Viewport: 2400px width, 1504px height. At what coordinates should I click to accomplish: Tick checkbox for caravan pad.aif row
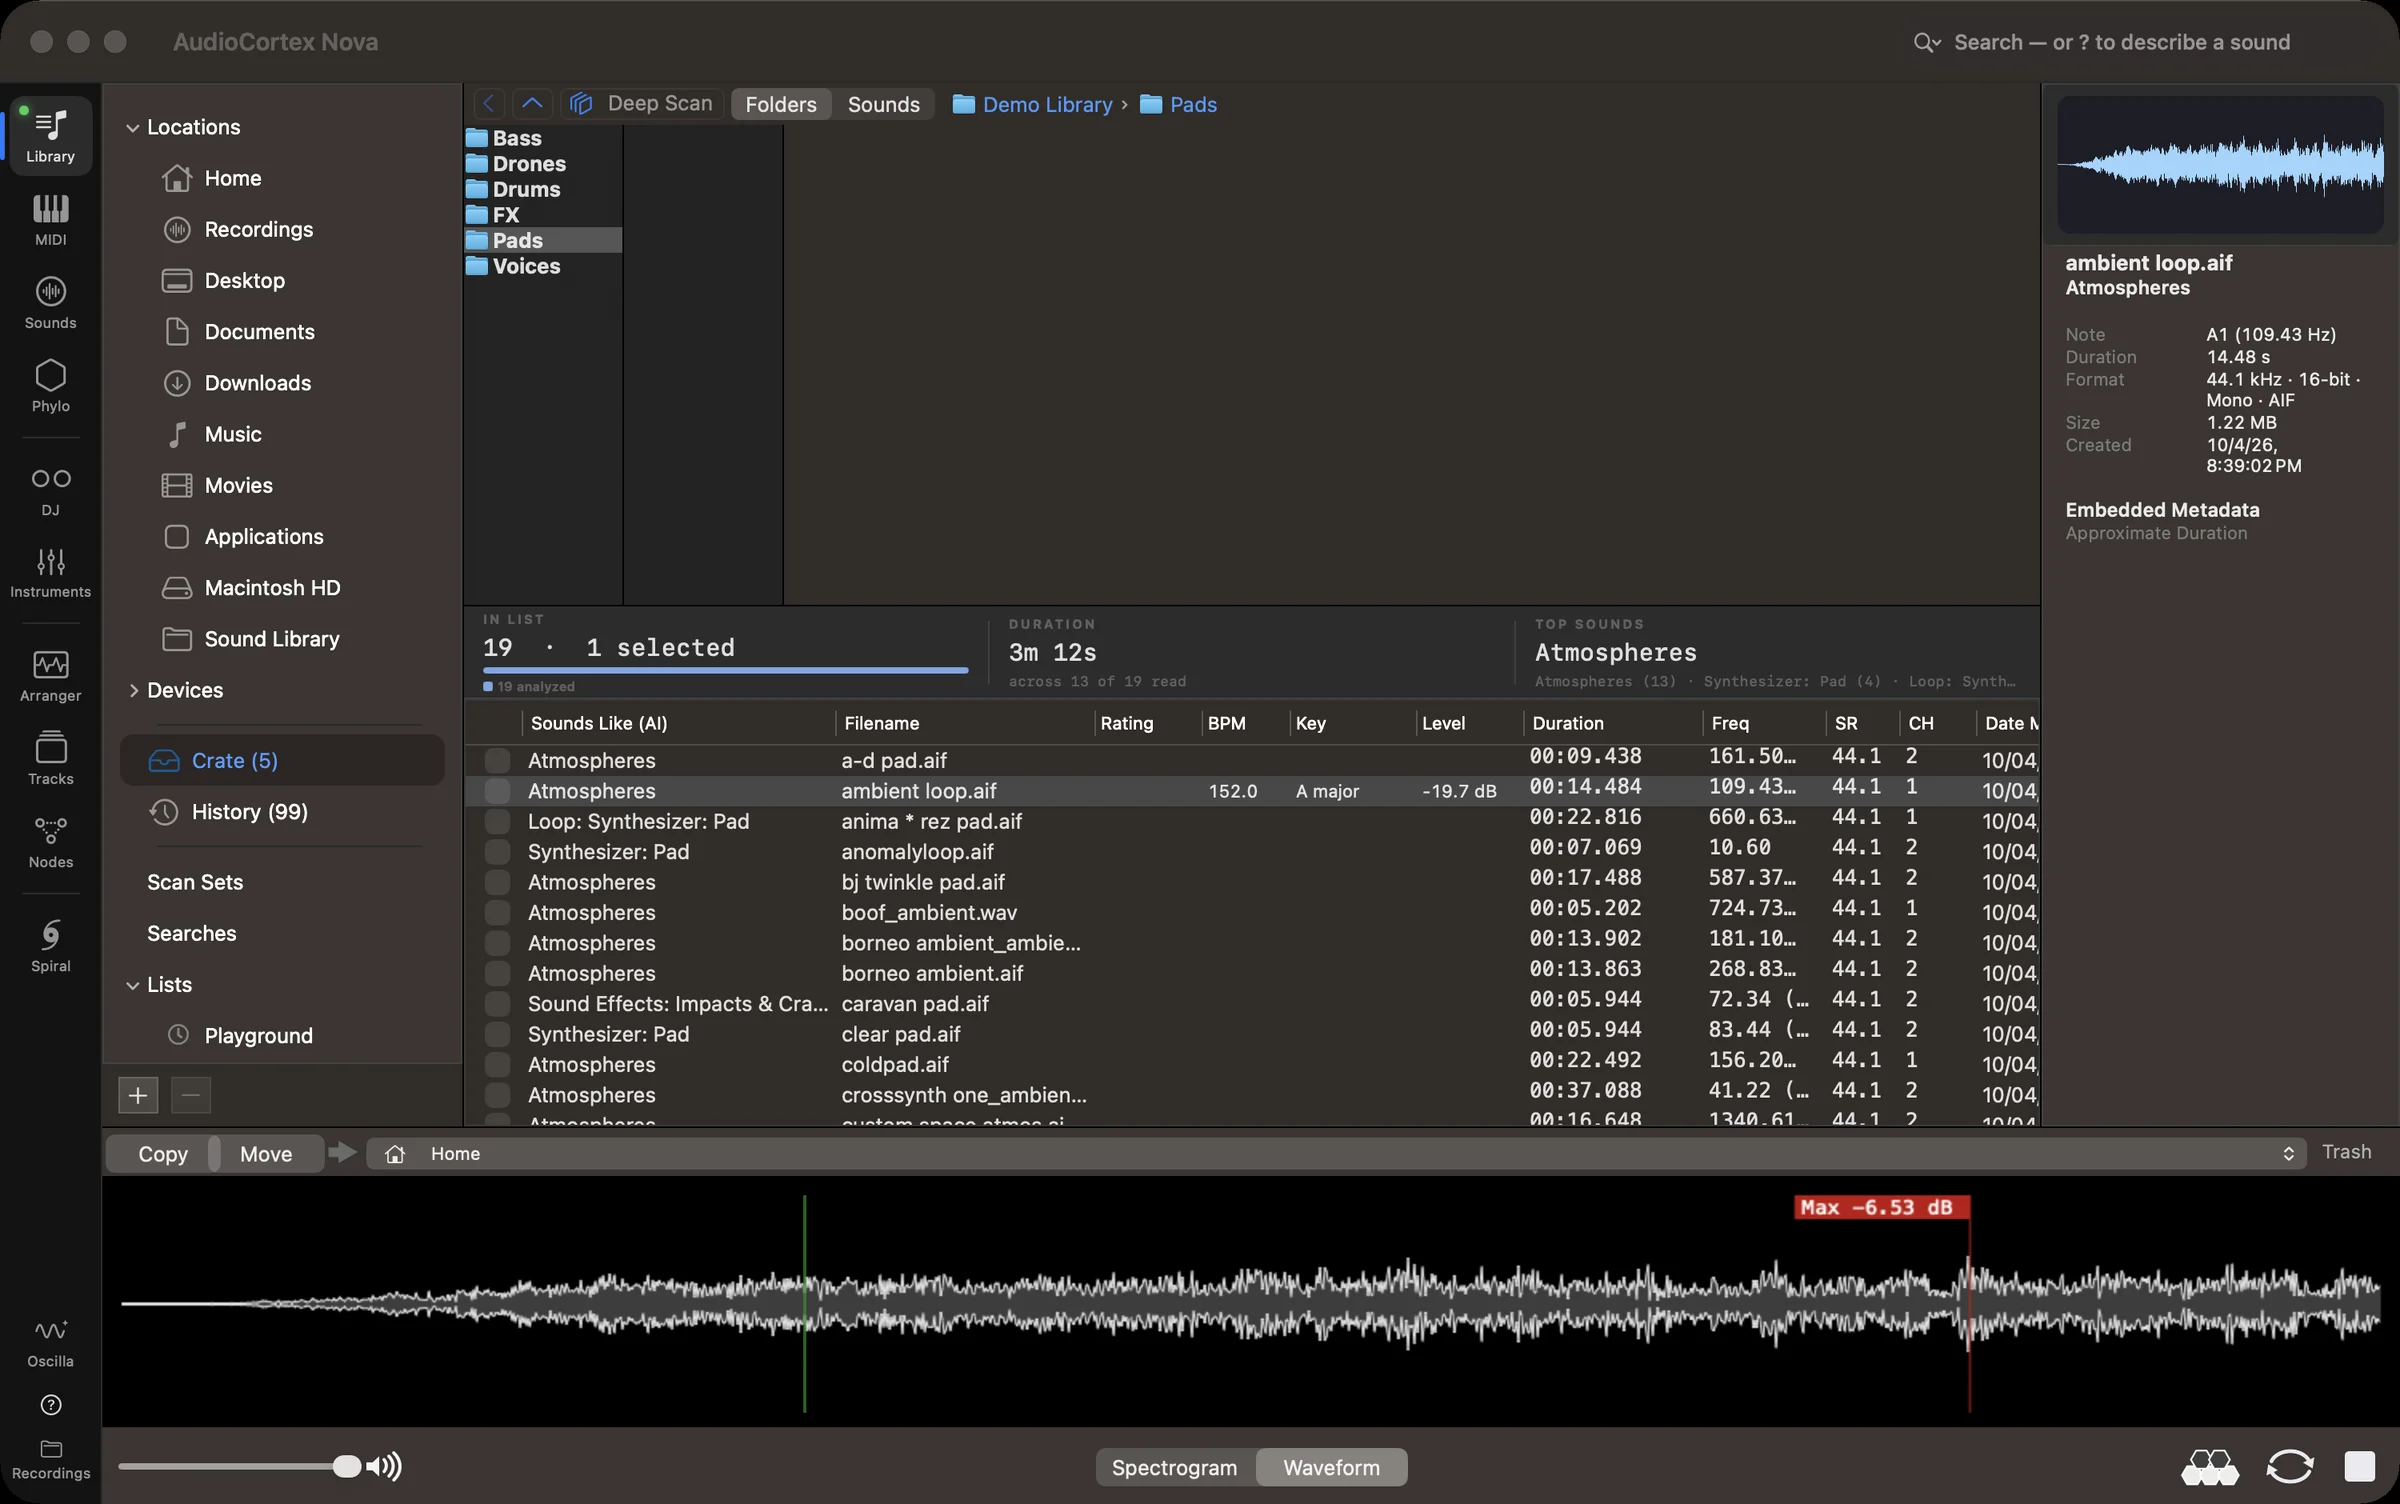(497, 1004)
